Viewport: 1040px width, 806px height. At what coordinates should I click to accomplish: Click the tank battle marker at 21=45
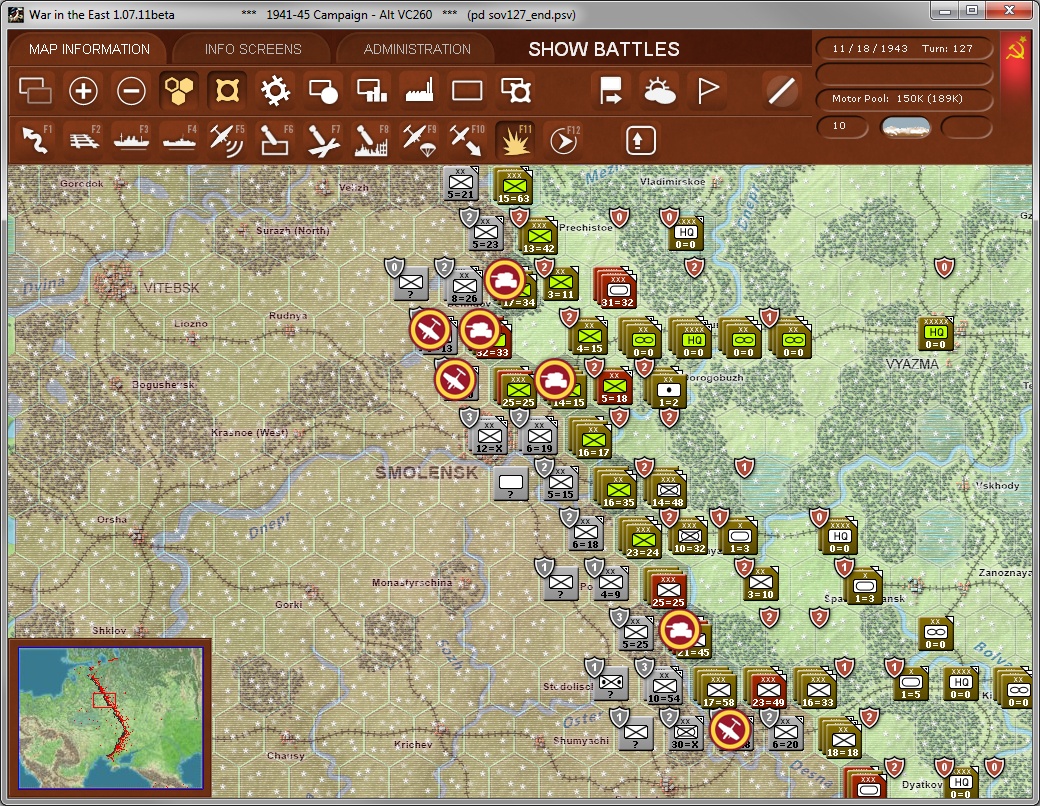click(680, 630)
